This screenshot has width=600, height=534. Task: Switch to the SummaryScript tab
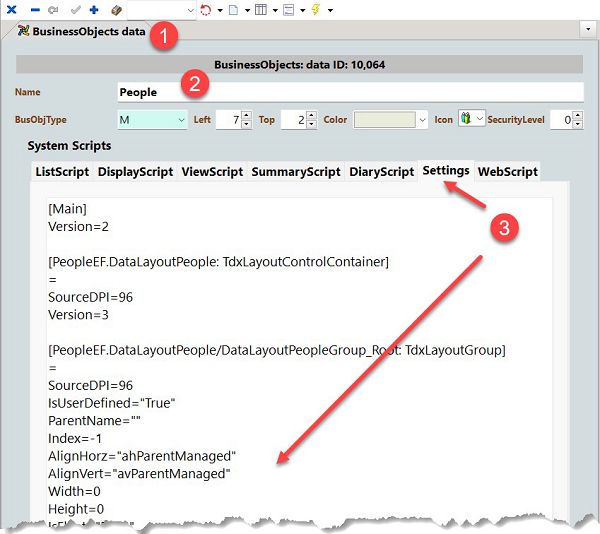coord(296,172)
